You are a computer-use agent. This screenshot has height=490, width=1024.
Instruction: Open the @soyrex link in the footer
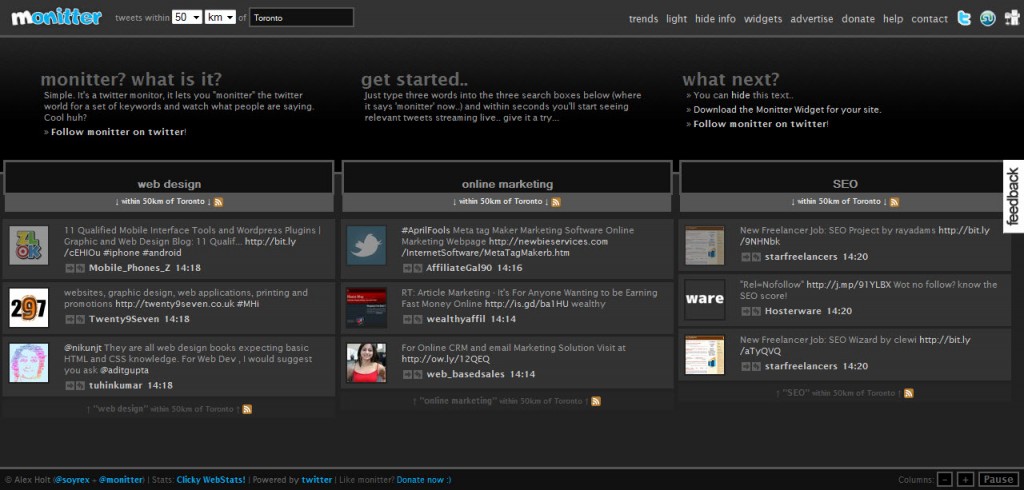tap(72, 480)
